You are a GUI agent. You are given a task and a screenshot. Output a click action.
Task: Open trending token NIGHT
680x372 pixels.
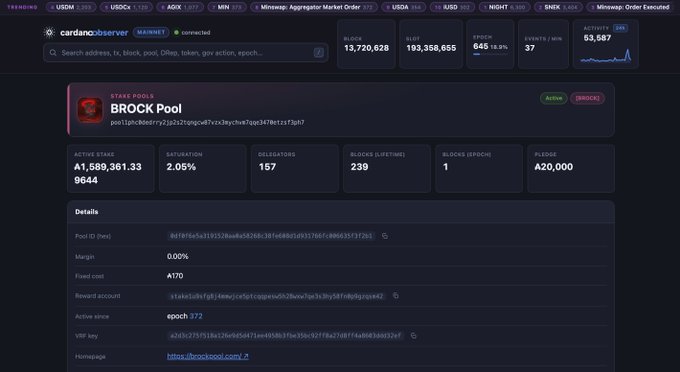tap(504, 7)
